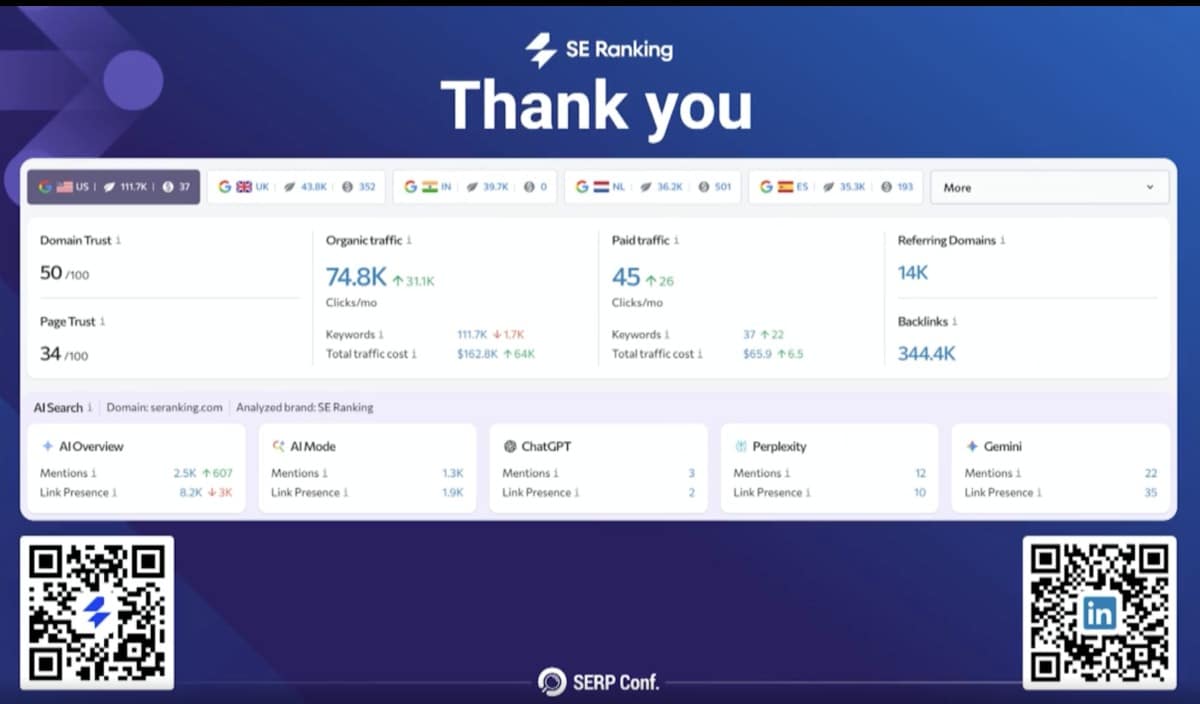Viewport: 1200px width, 704px height.
Task: Expand the More regions dropdown
Action: coord(1047,187)
